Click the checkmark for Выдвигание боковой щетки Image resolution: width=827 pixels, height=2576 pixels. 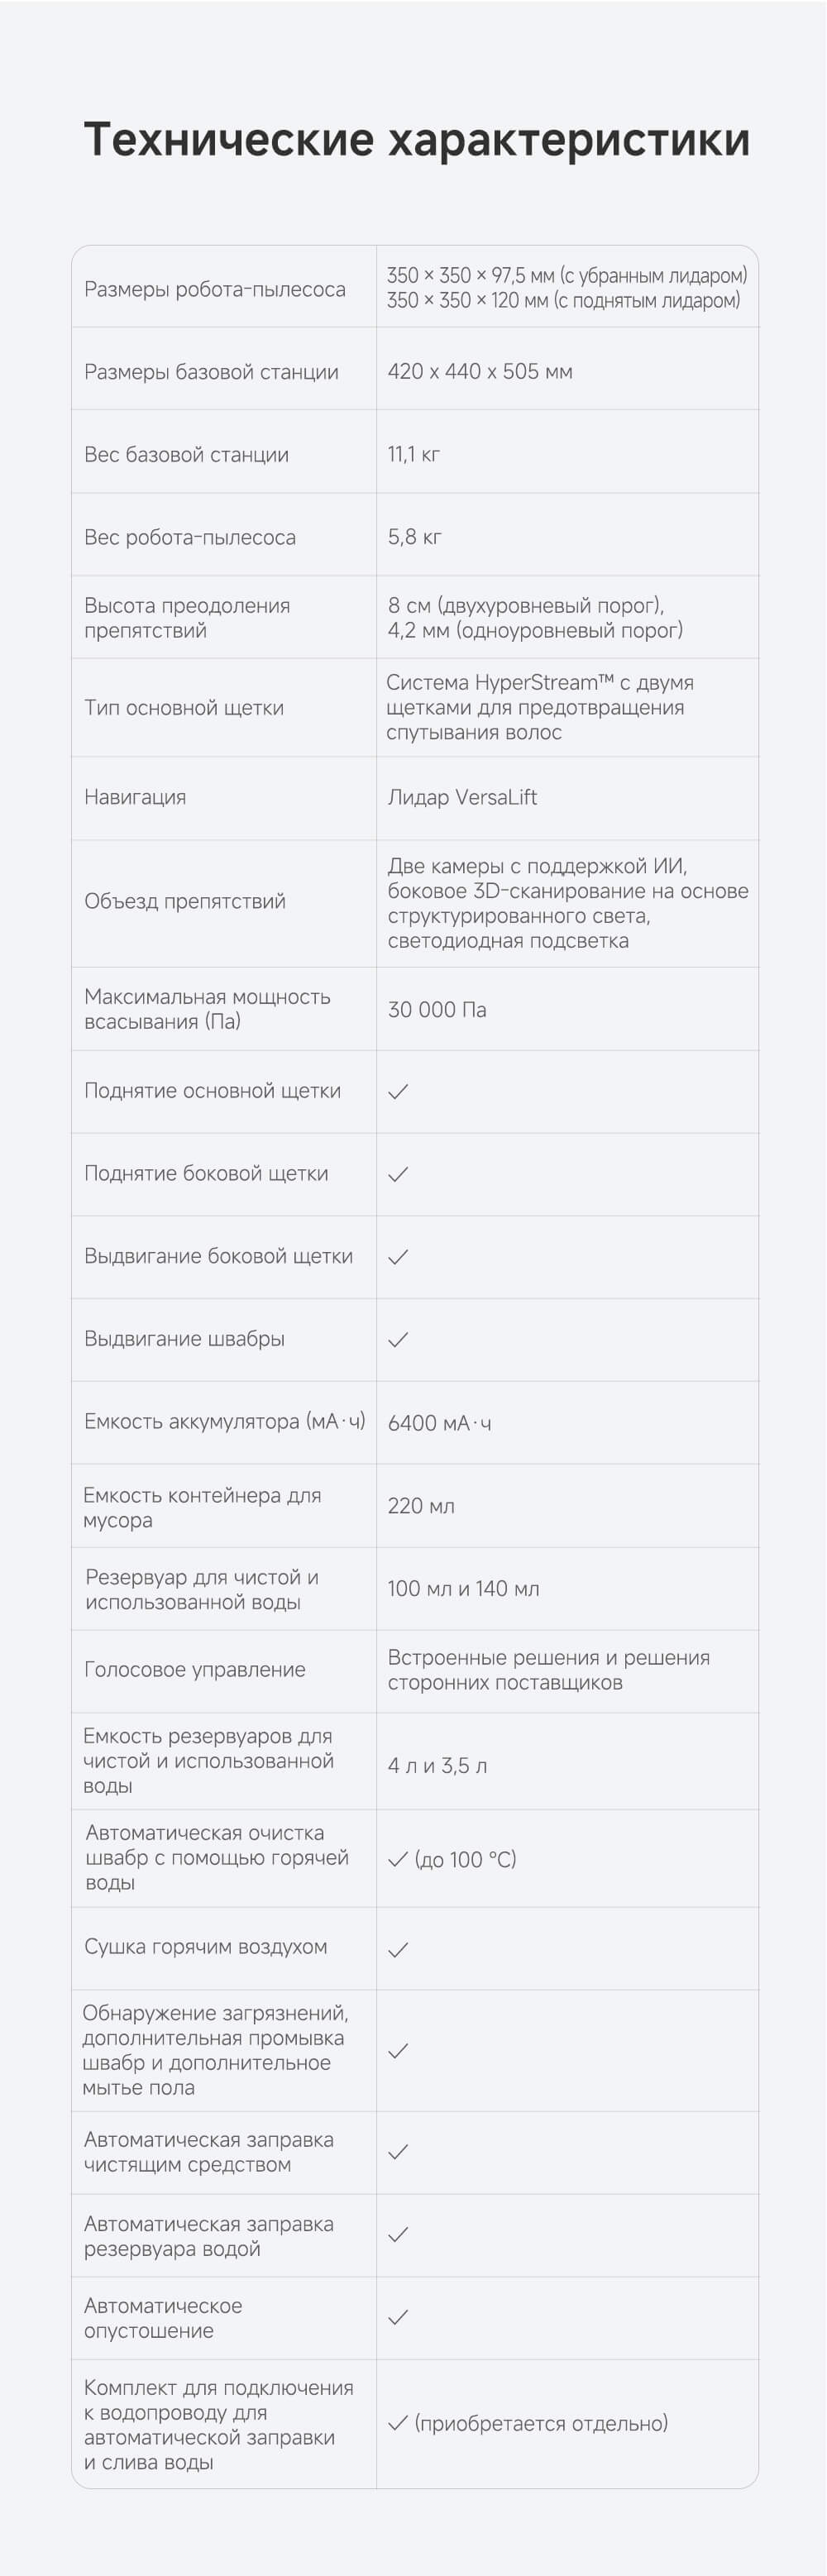coord(398,1257)
